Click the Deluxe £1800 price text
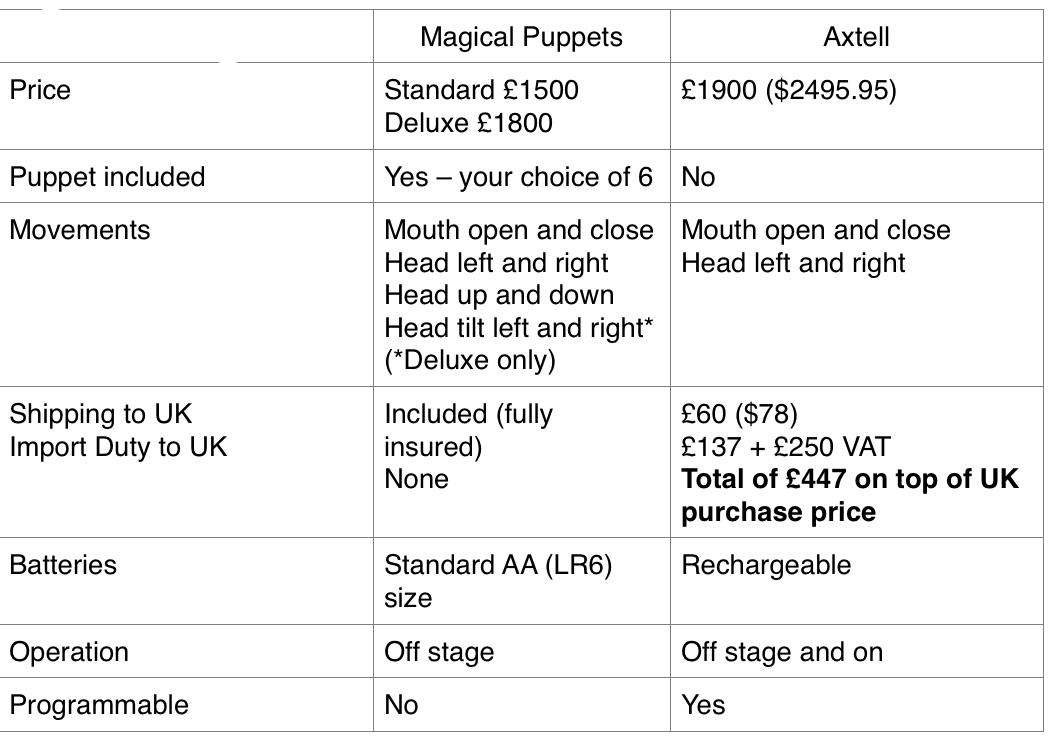The height and width of the screenshot is (740, 1055). coord(468,123)
